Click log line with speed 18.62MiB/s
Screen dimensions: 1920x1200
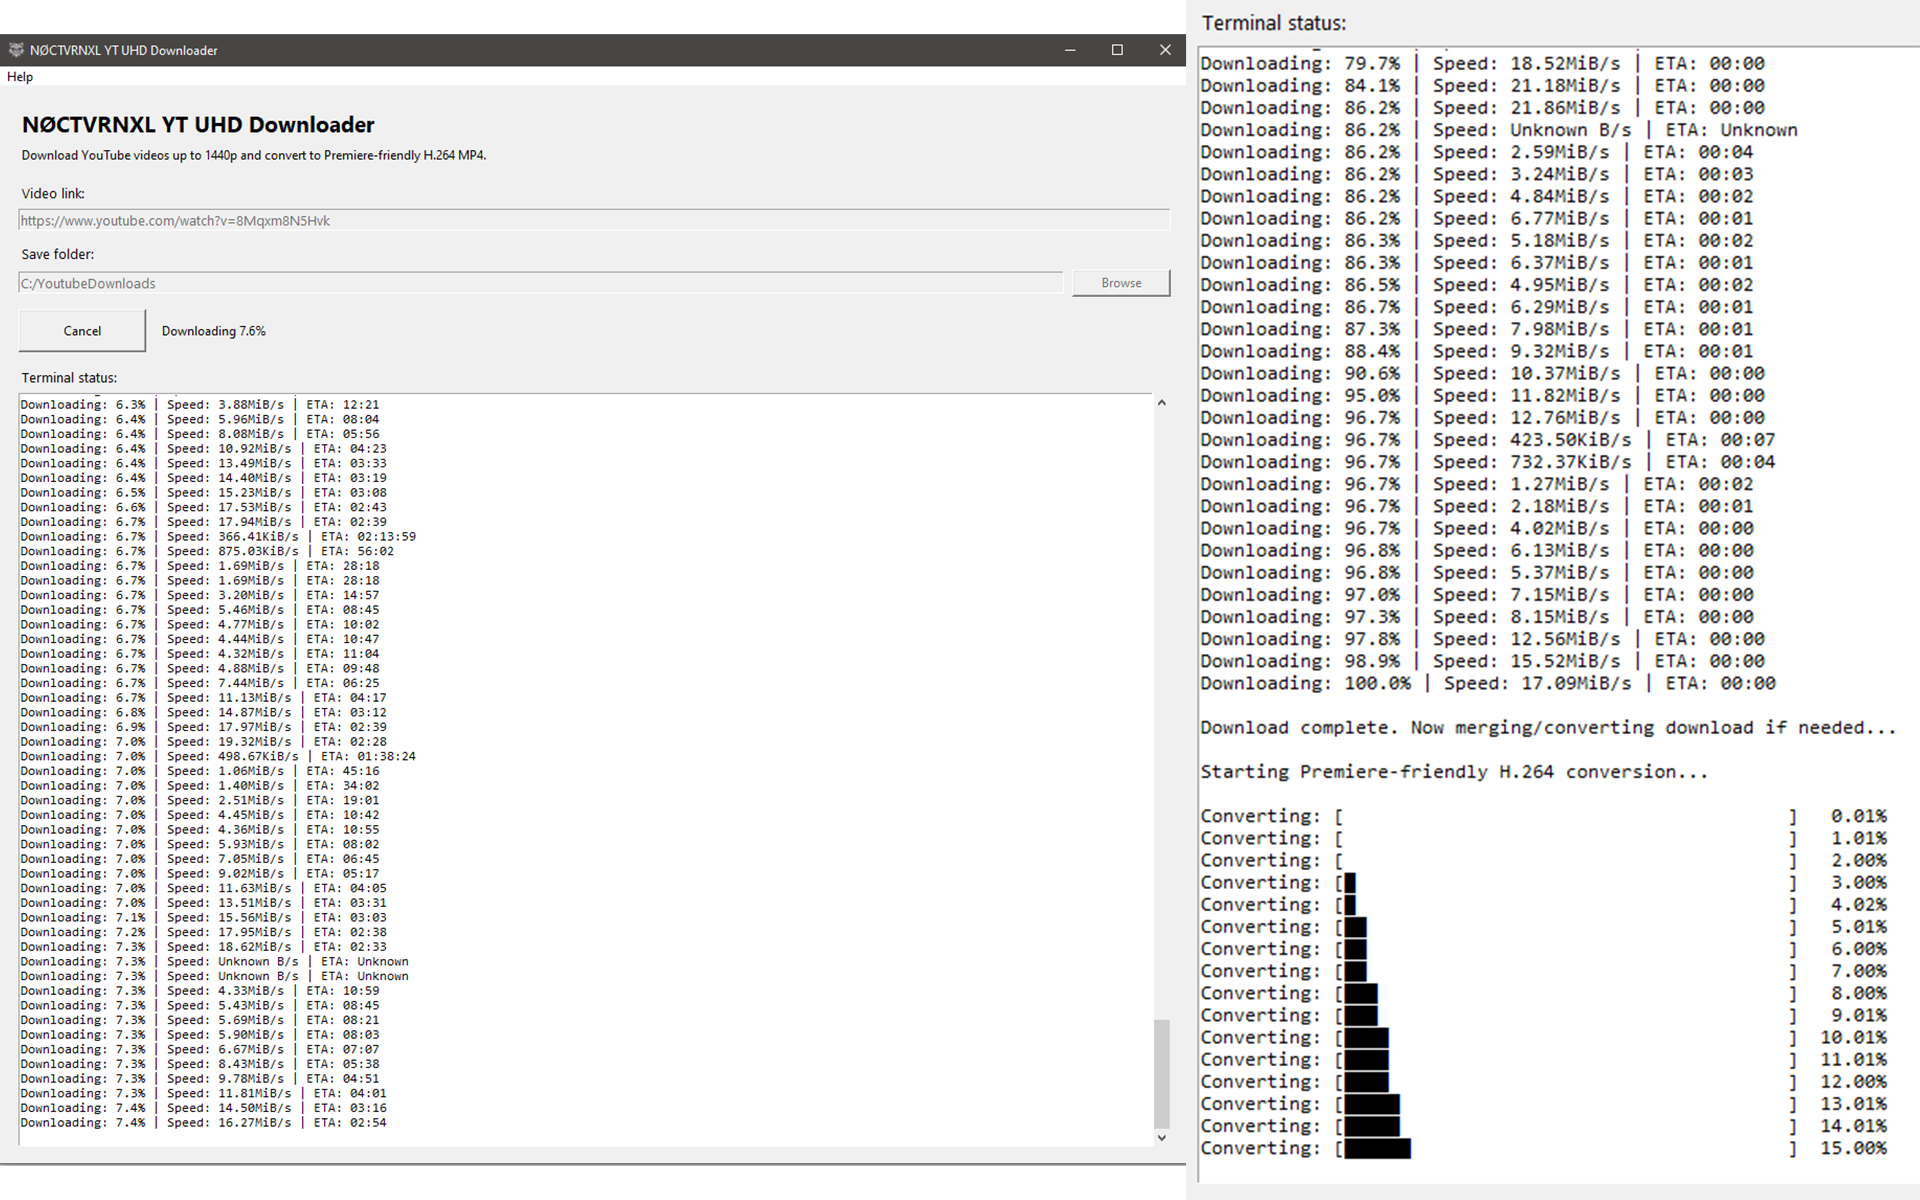pyautogui.click(x=203, y=947)
